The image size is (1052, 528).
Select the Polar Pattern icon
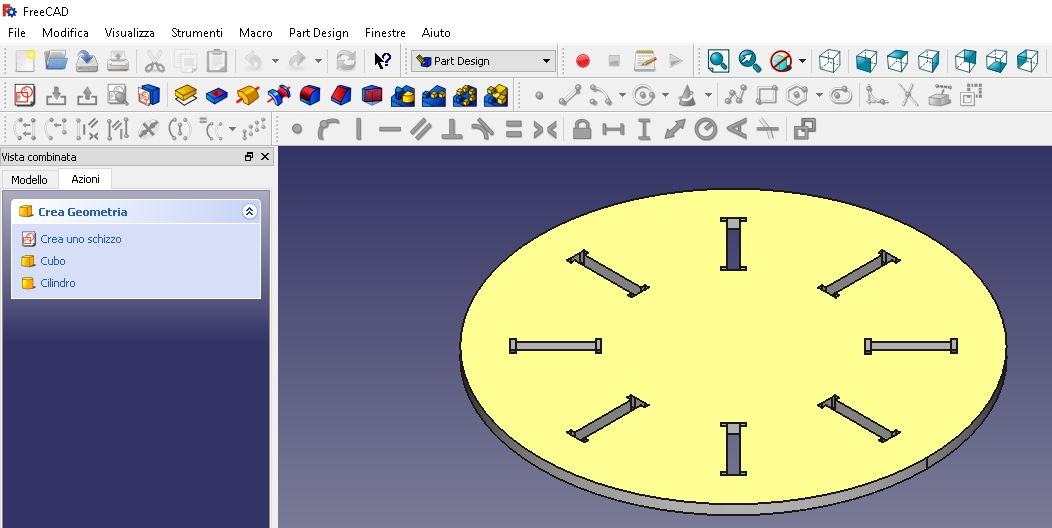[464, 95]
